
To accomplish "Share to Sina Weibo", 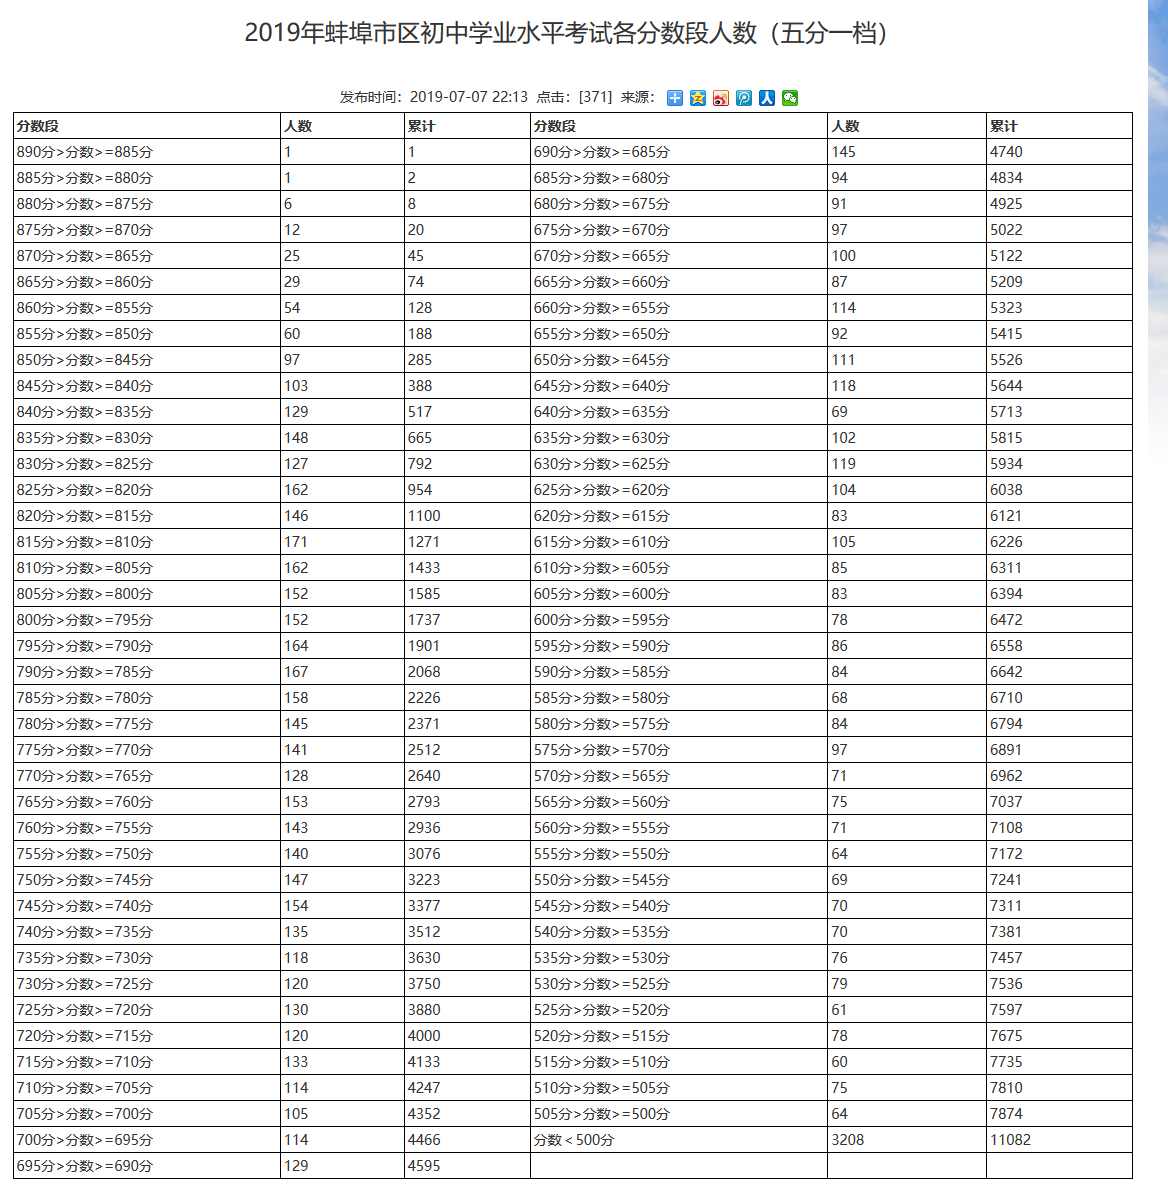I will (720, 98).
